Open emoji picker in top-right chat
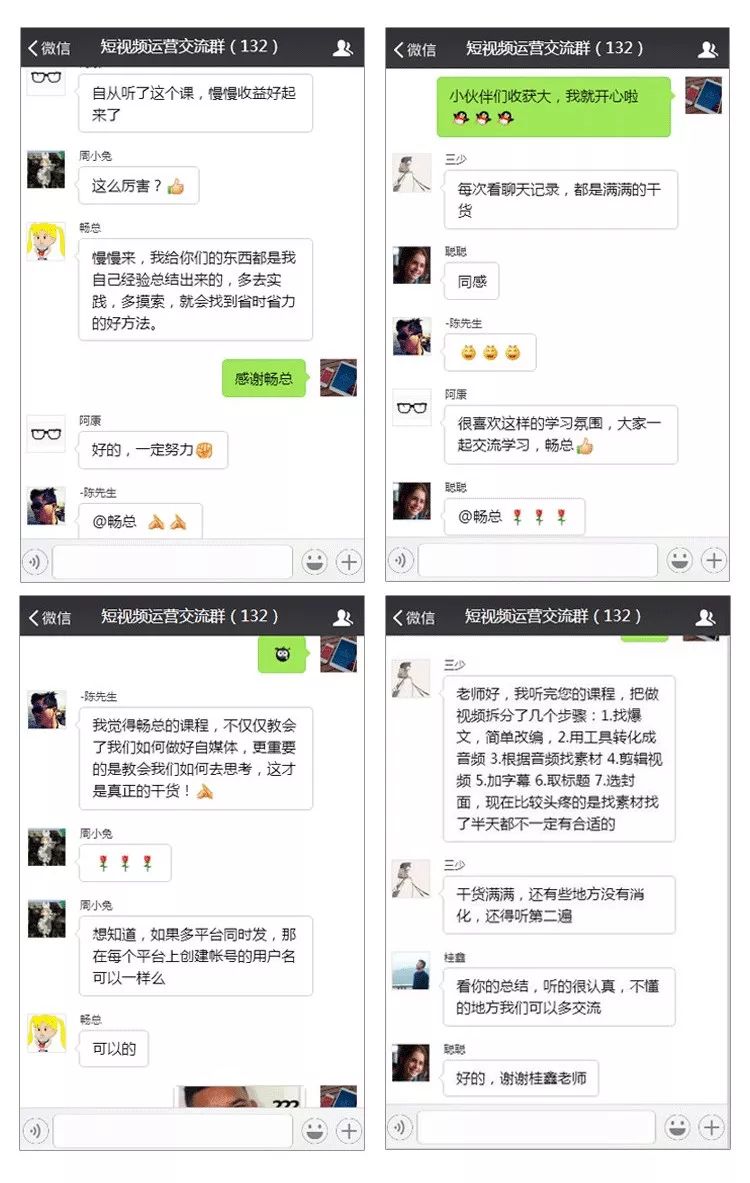 click(680, 561)
